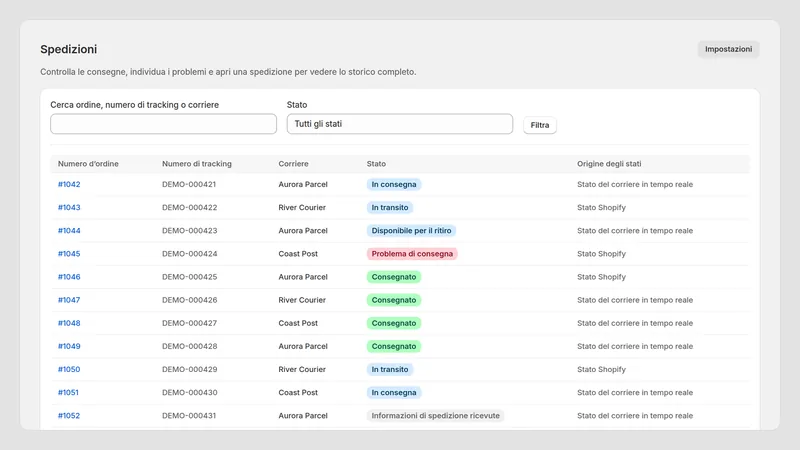This screenshot has width=800, height=450.
Task: Click the Disponibile per il ritiro badge
Action: pyautogui.click(x=411, y=231)
